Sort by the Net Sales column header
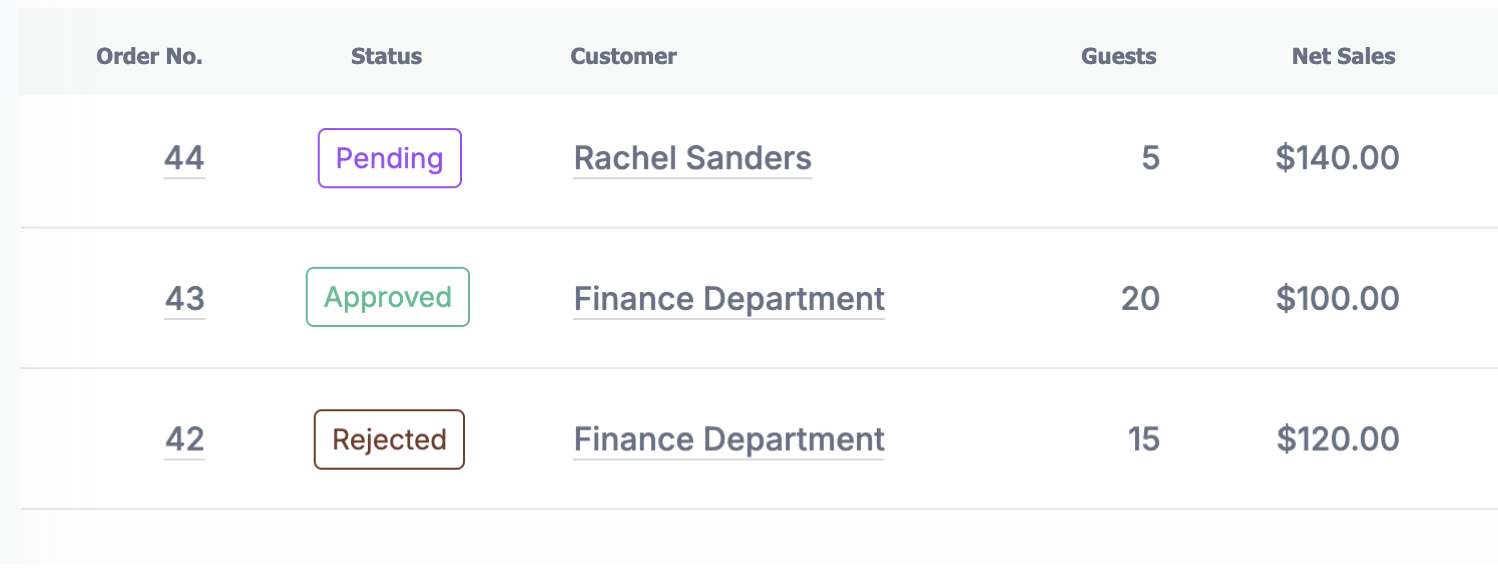This screenshot has height=568, width=1498. 1343,56
